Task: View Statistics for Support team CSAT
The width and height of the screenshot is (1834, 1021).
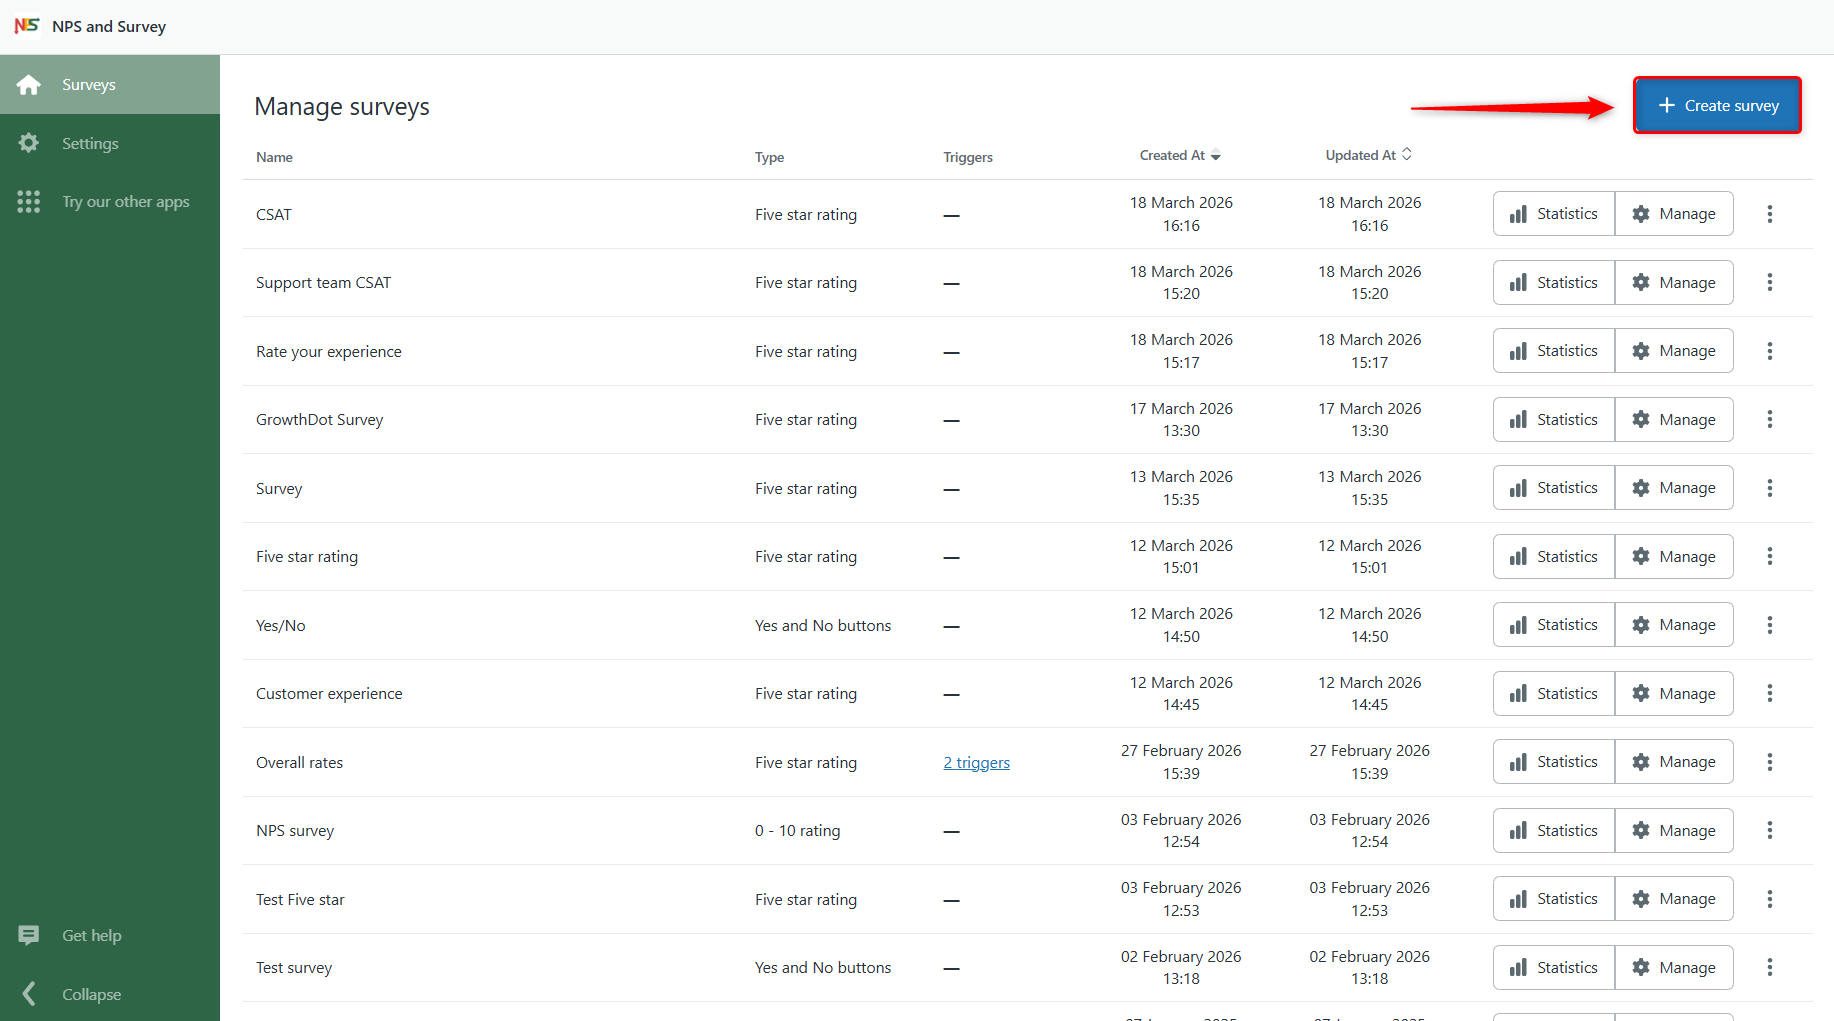Action: 1553,283
